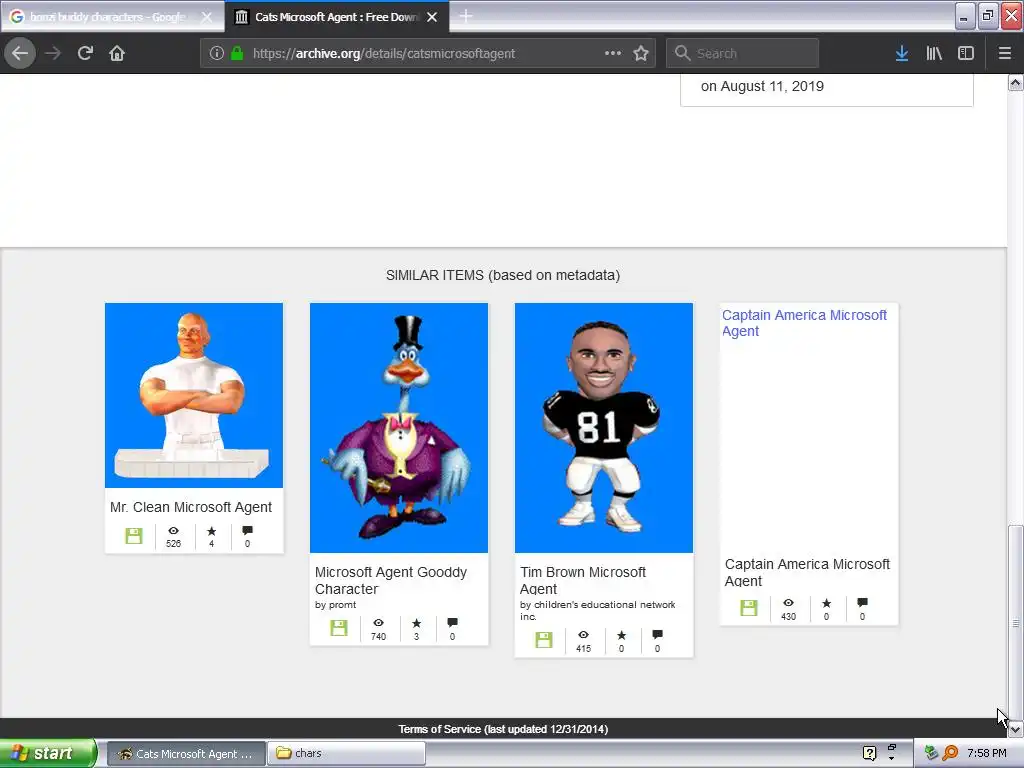The image size is (1024, 768).
Task: Click the floppy disk icon under Mr. Clean
Action: [134, 536]
